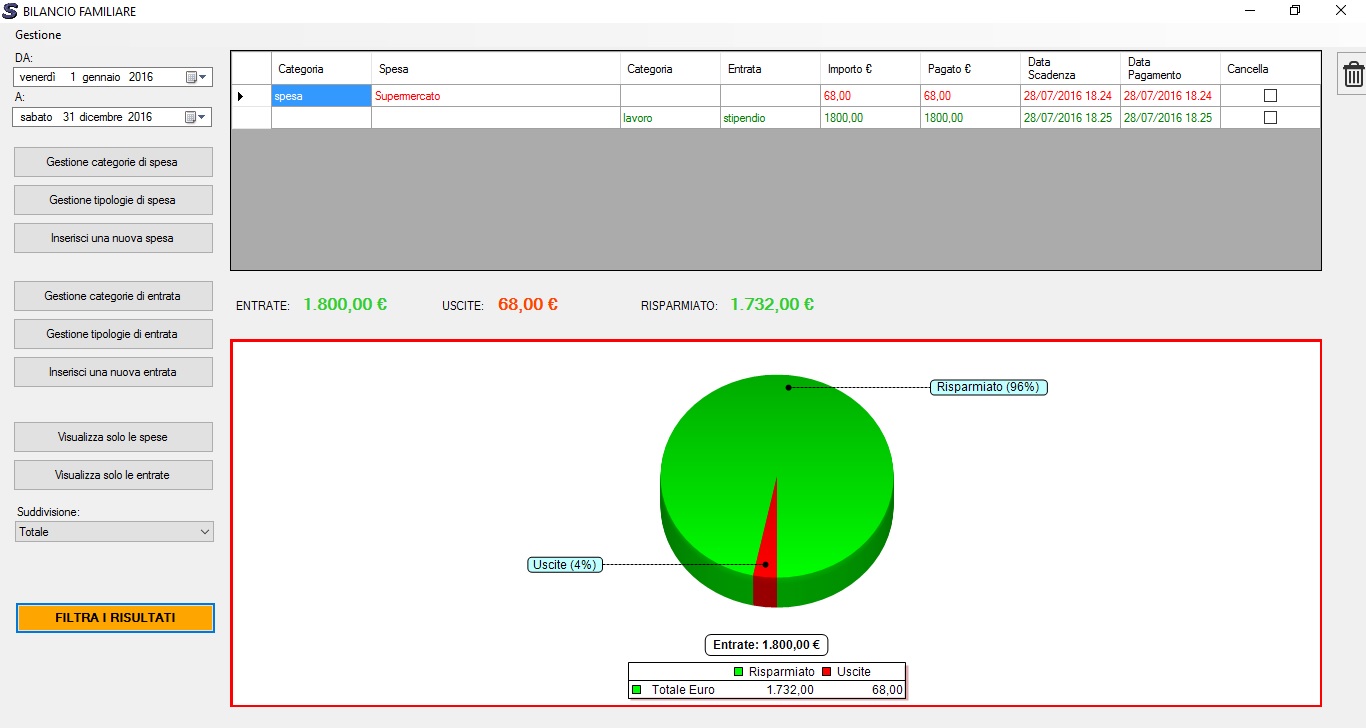Click green Totale Euro legend marker
1366x728 pixels.
(636, 690)
